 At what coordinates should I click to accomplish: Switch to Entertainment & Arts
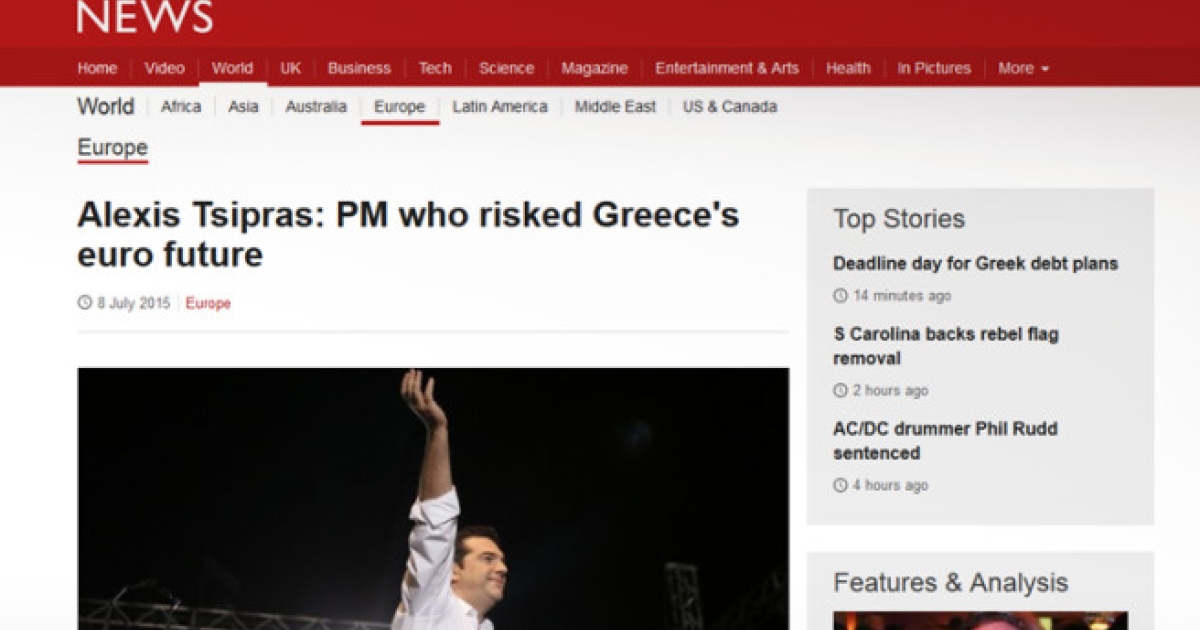(727, 68)
